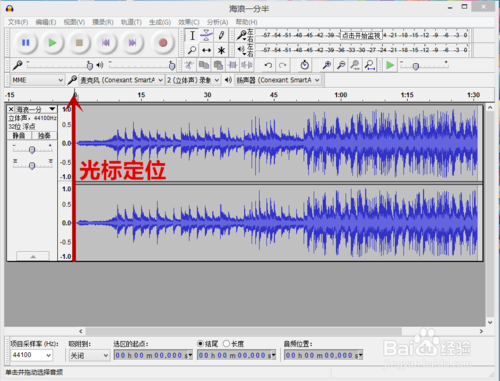Click the Paste icon in edit toolbar
Viewport: 500px width, 381px height.
(x=218, y=65)
